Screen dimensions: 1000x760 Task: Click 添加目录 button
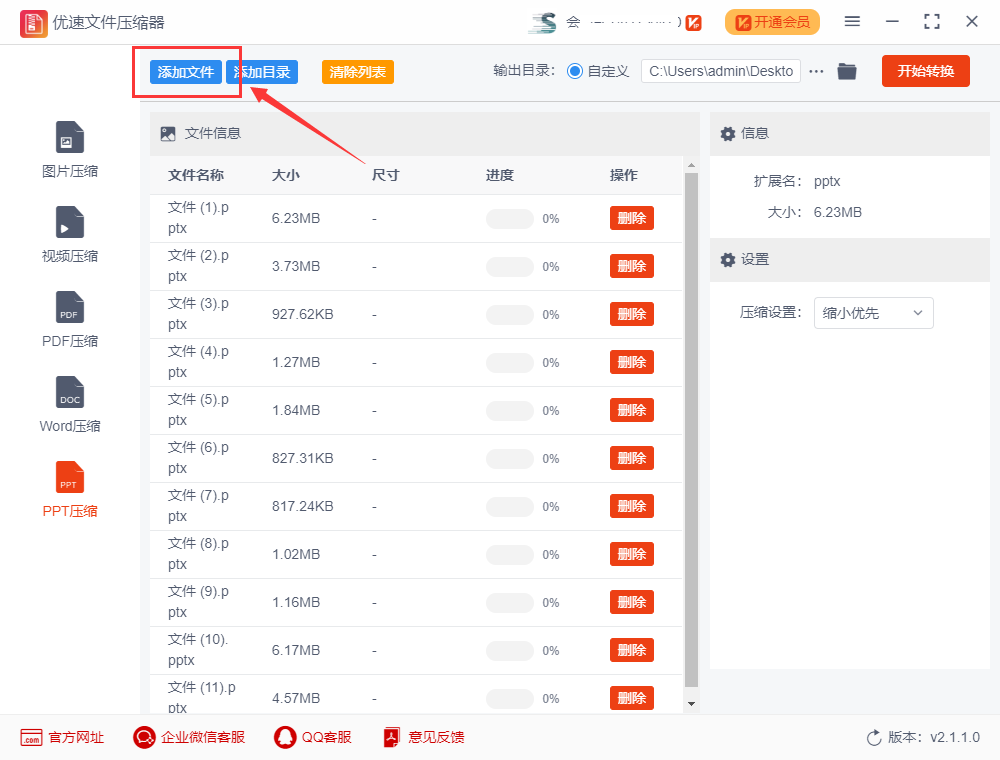[x=262, y=72]
